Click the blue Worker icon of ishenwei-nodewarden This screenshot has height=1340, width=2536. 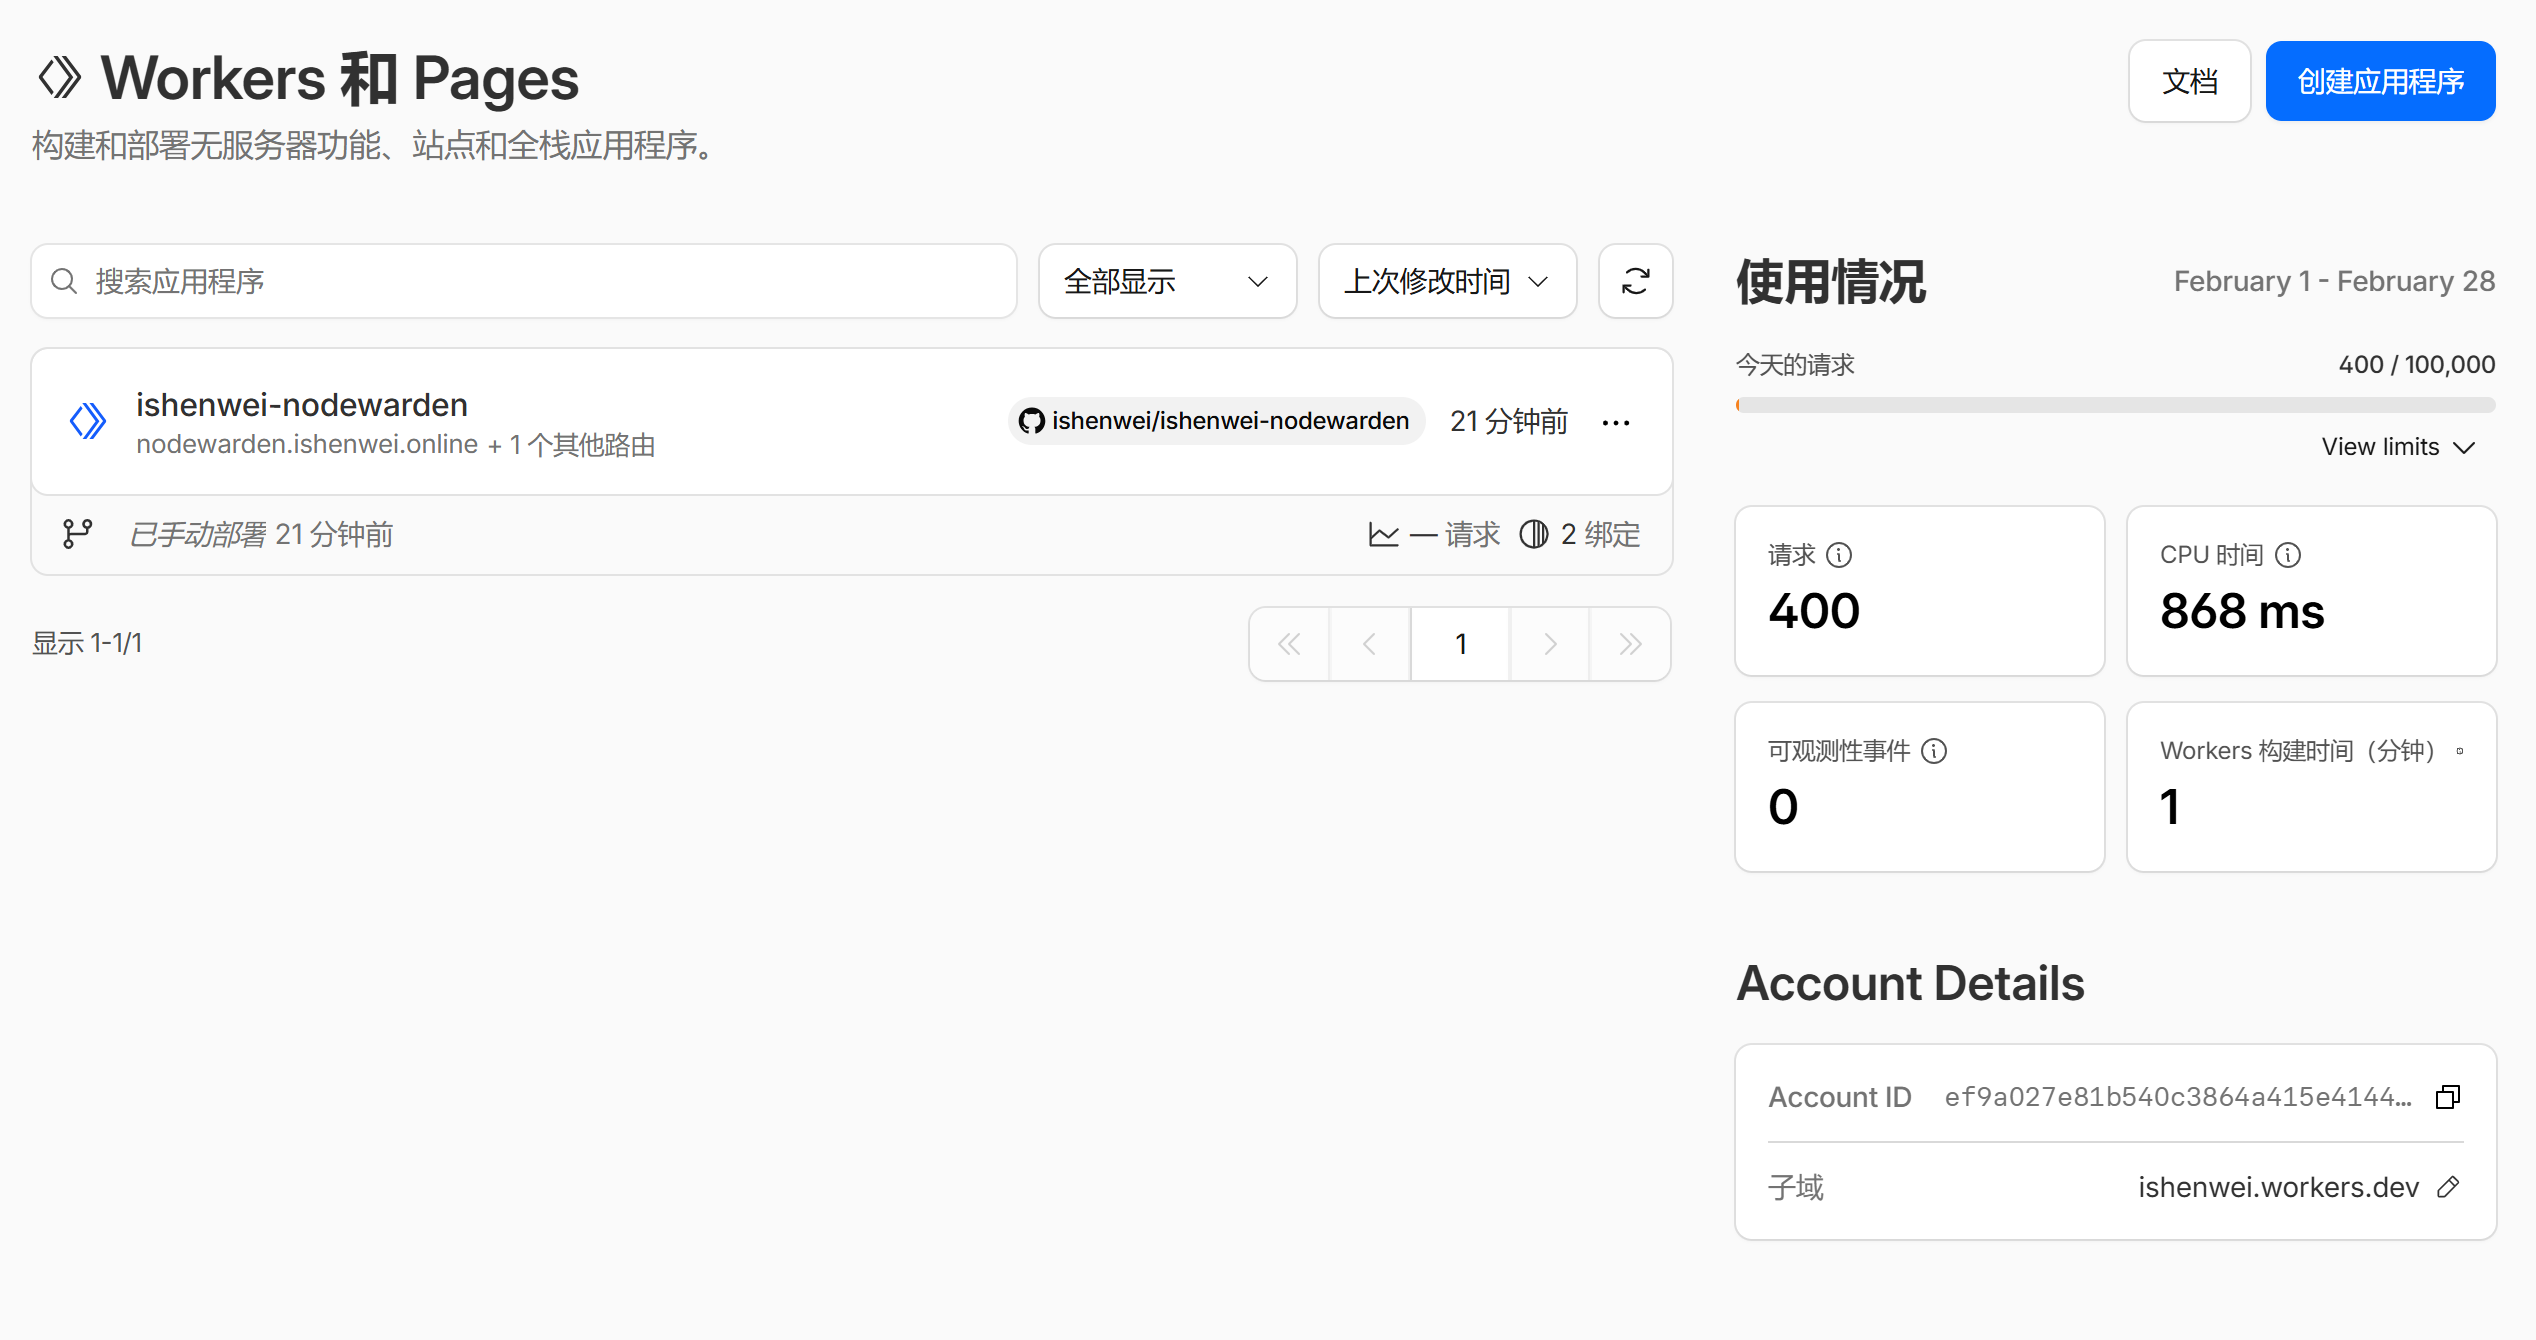tap(87, 421)
